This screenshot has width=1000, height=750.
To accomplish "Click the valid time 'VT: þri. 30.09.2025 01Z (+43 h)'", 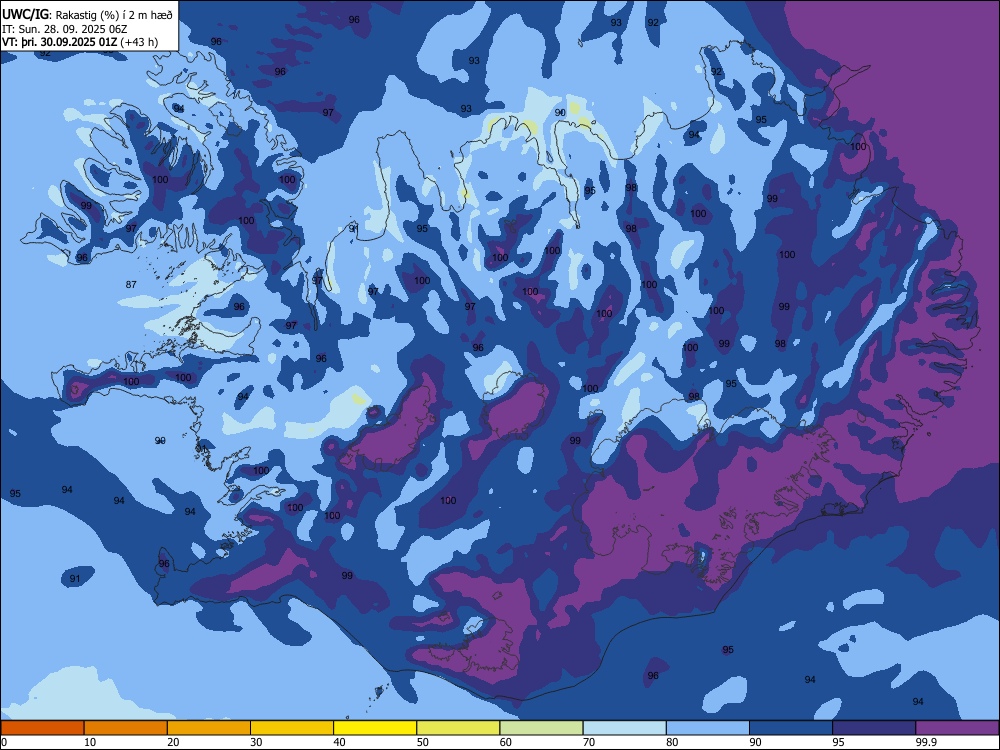I will point(80,43).
